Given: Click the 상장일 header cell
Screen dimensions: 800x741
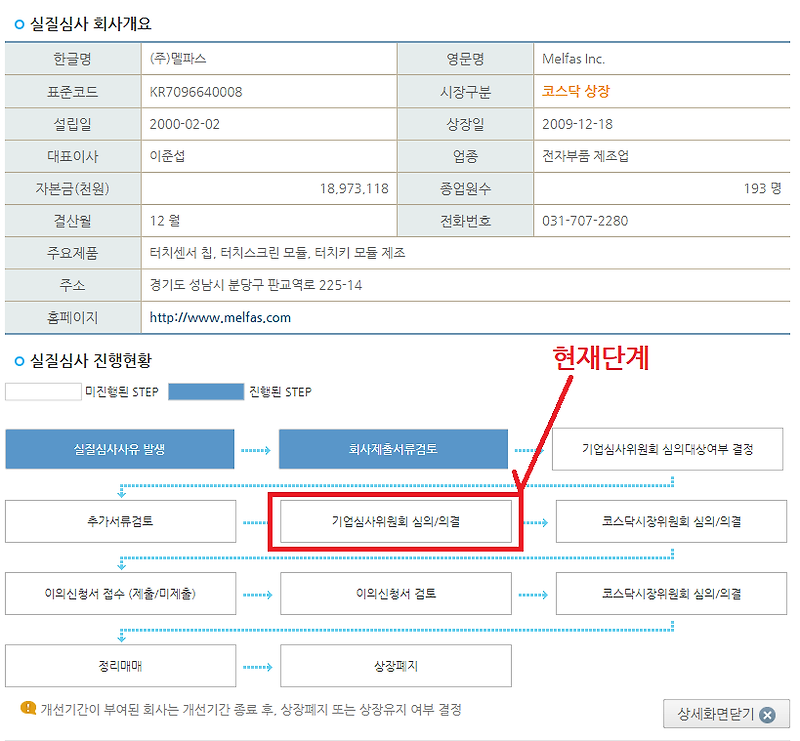Looking at the screenshot, I should (x=465, y=124).
